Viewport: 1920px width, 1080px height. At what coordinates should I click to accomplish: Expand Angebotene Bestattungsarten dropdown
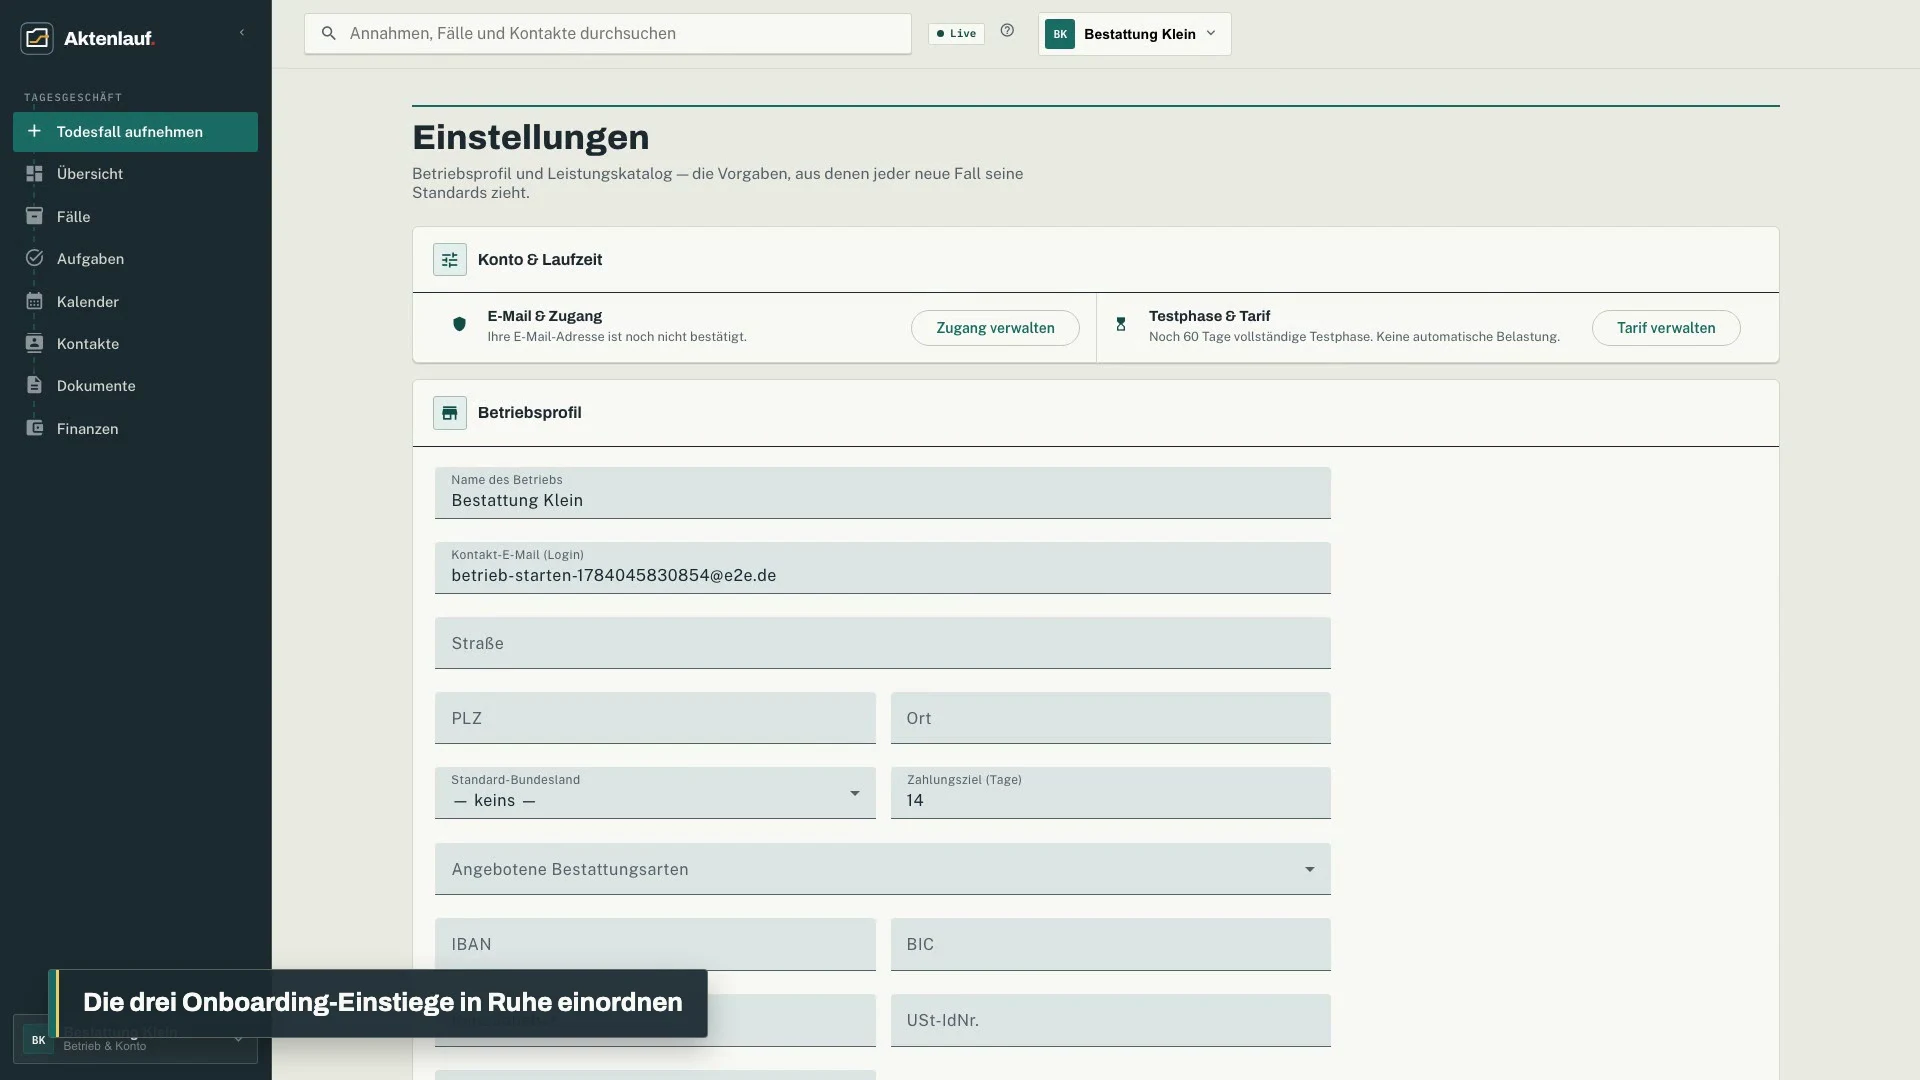click(883, 869)
